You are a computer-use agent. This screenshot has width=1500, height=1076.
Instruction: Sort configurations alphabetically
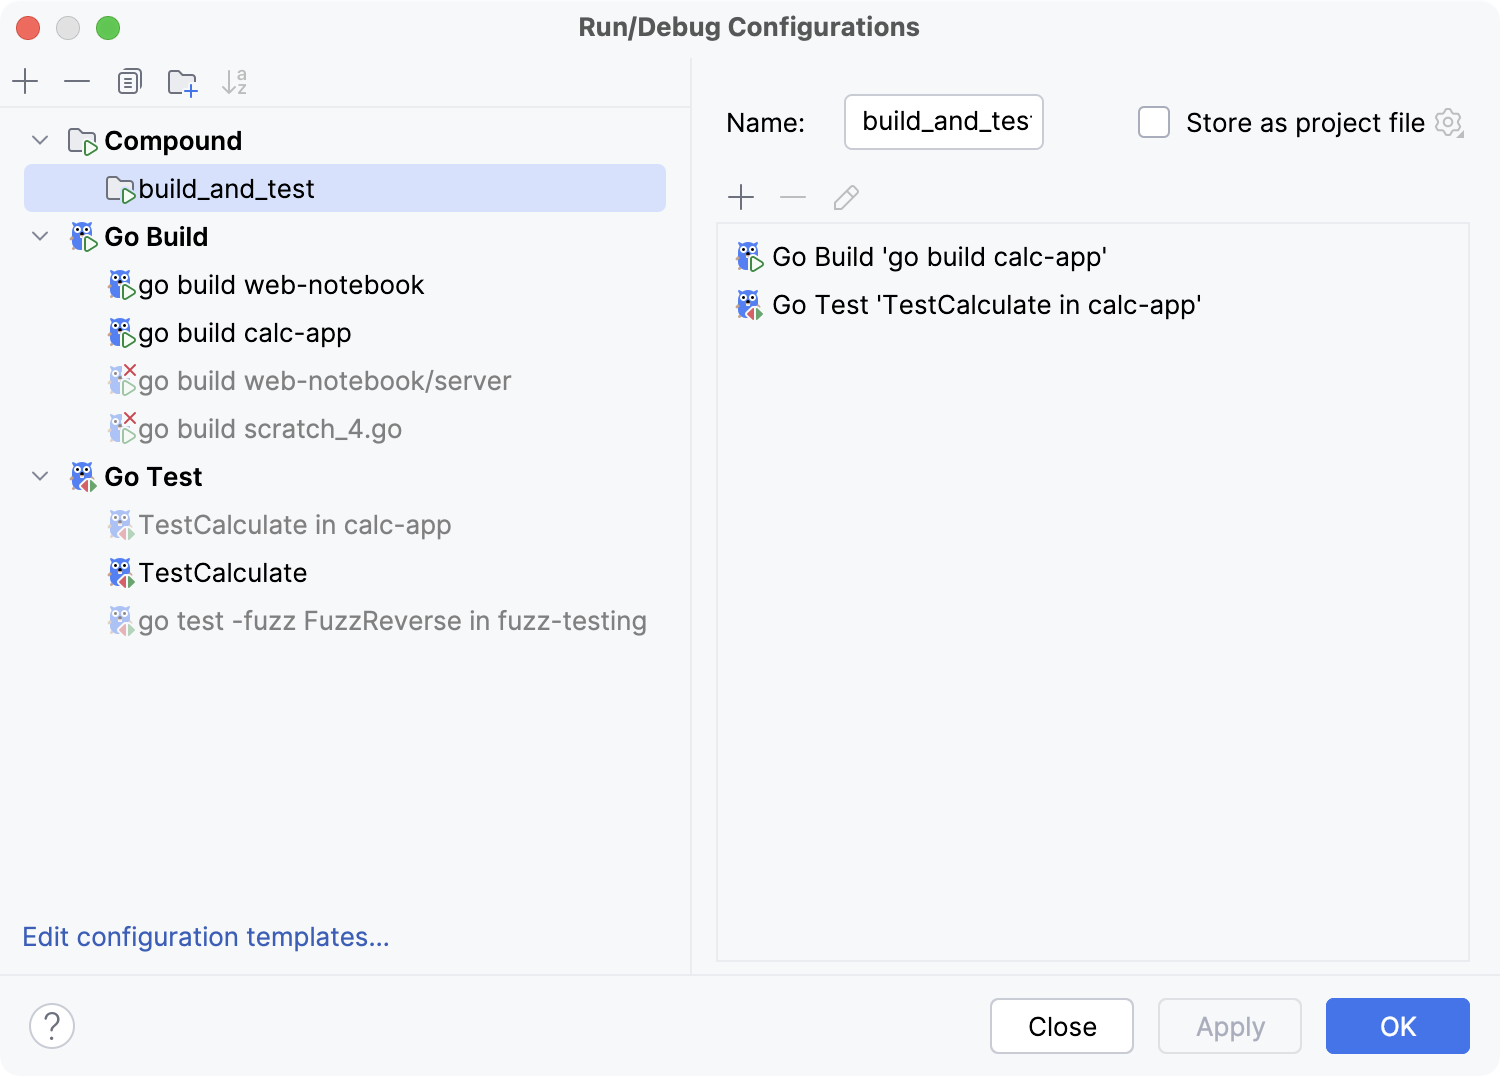point(235,82)
